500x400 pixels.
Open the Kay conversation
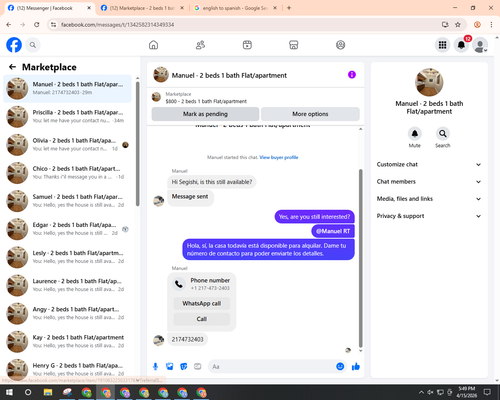click(x=68, y=342)
